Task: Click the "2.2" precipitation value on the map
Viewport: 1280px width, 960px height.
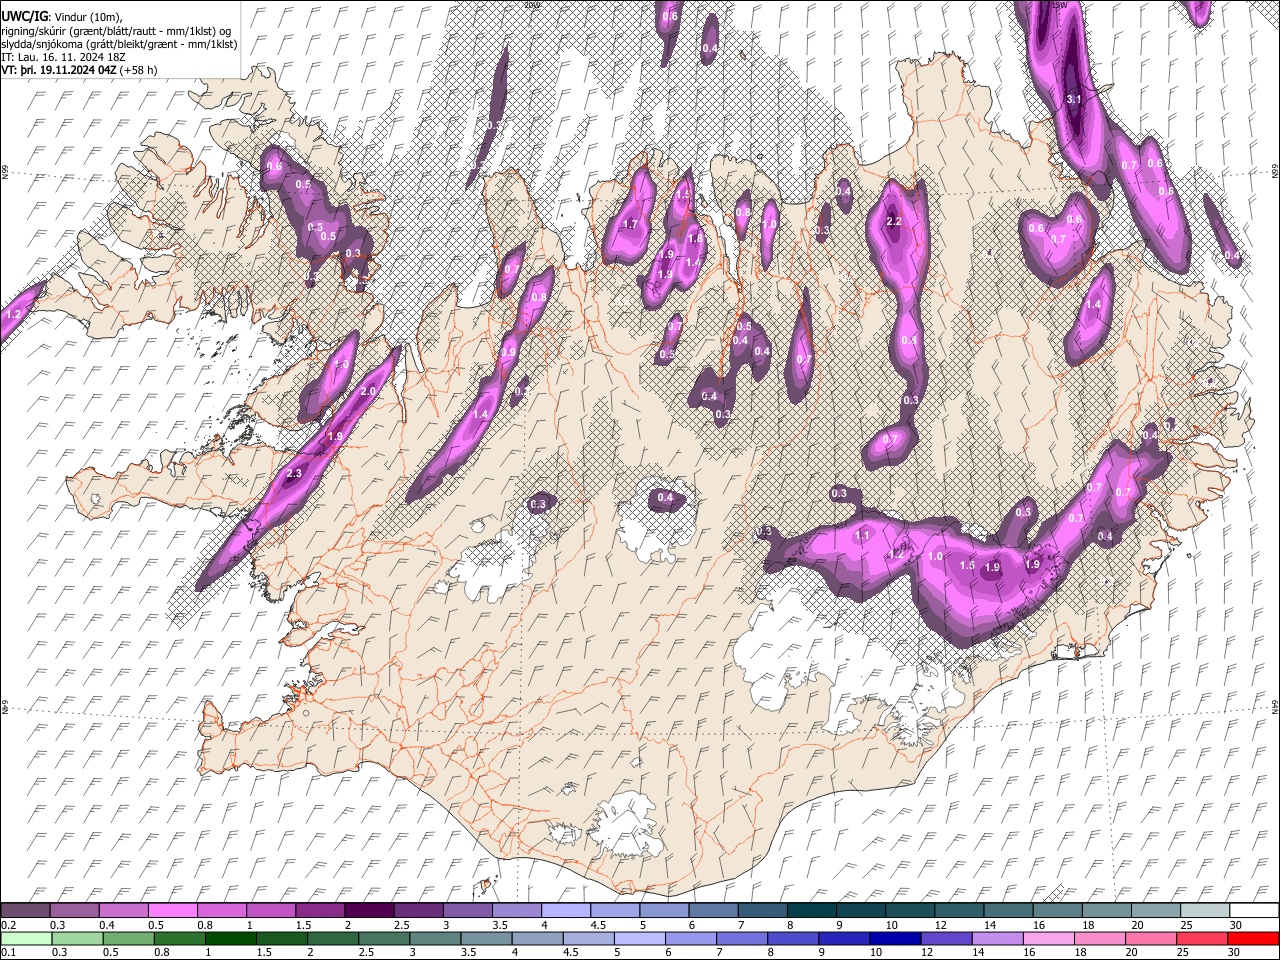Action: coord(894,221)
